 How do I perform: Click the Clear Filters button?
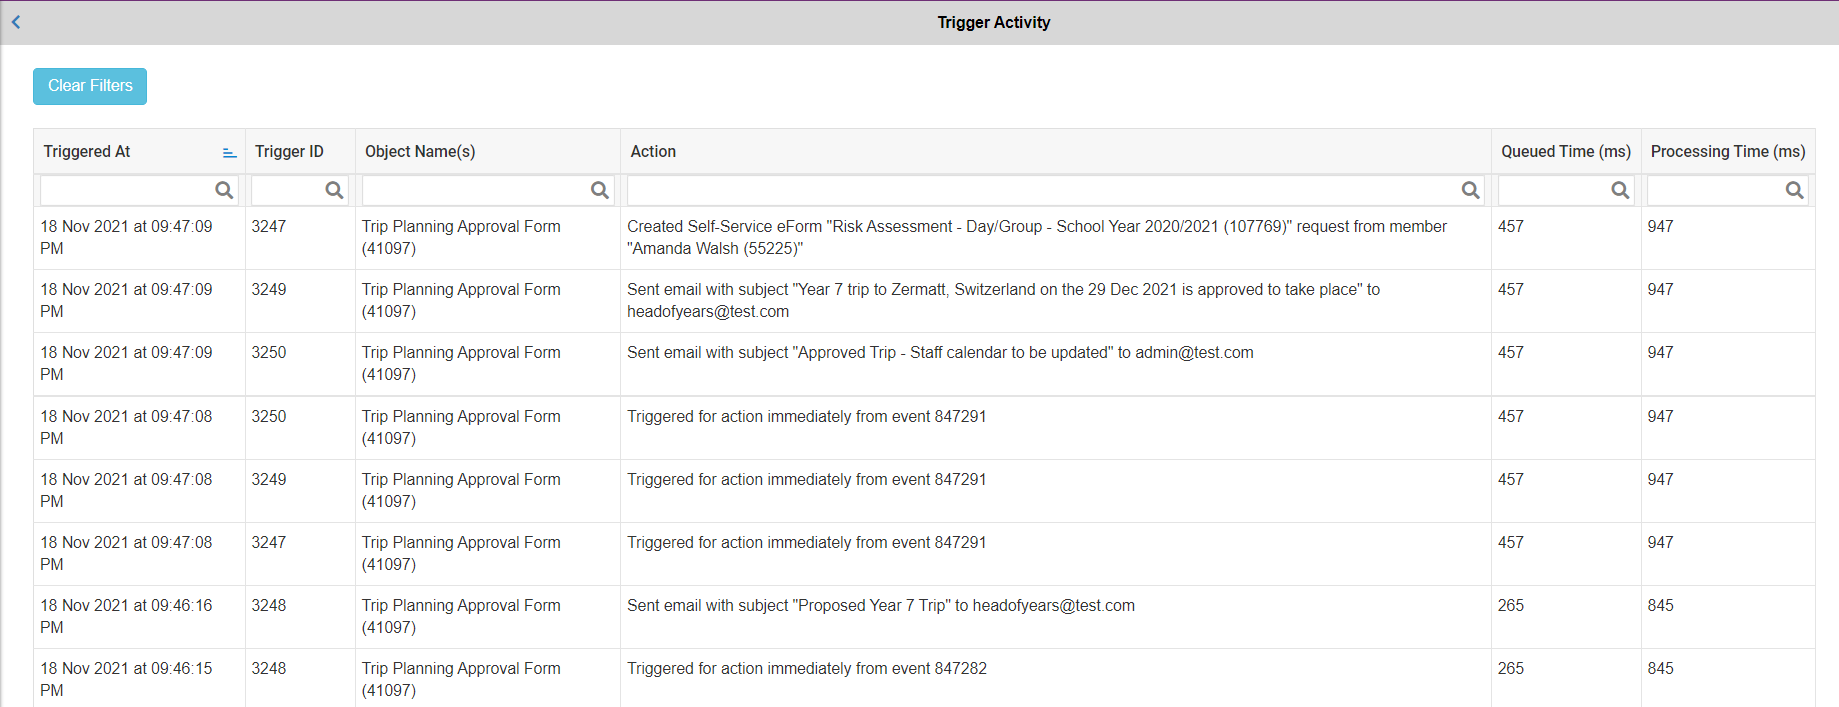pos(90,86)
